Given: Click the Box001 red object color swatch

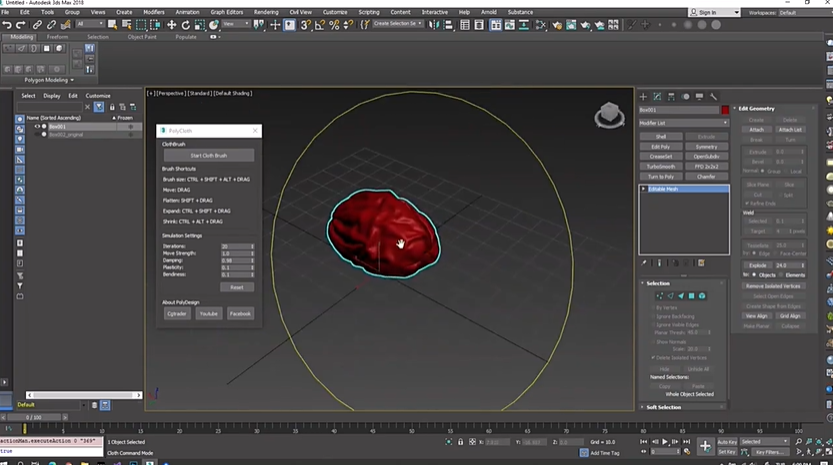Looking at the screenshot, I should (725, 110).
